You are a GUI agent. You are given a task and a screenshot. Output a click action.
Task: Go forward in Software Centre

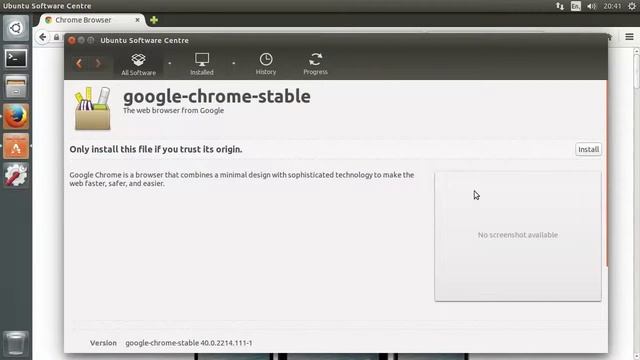tap(98, 63)
